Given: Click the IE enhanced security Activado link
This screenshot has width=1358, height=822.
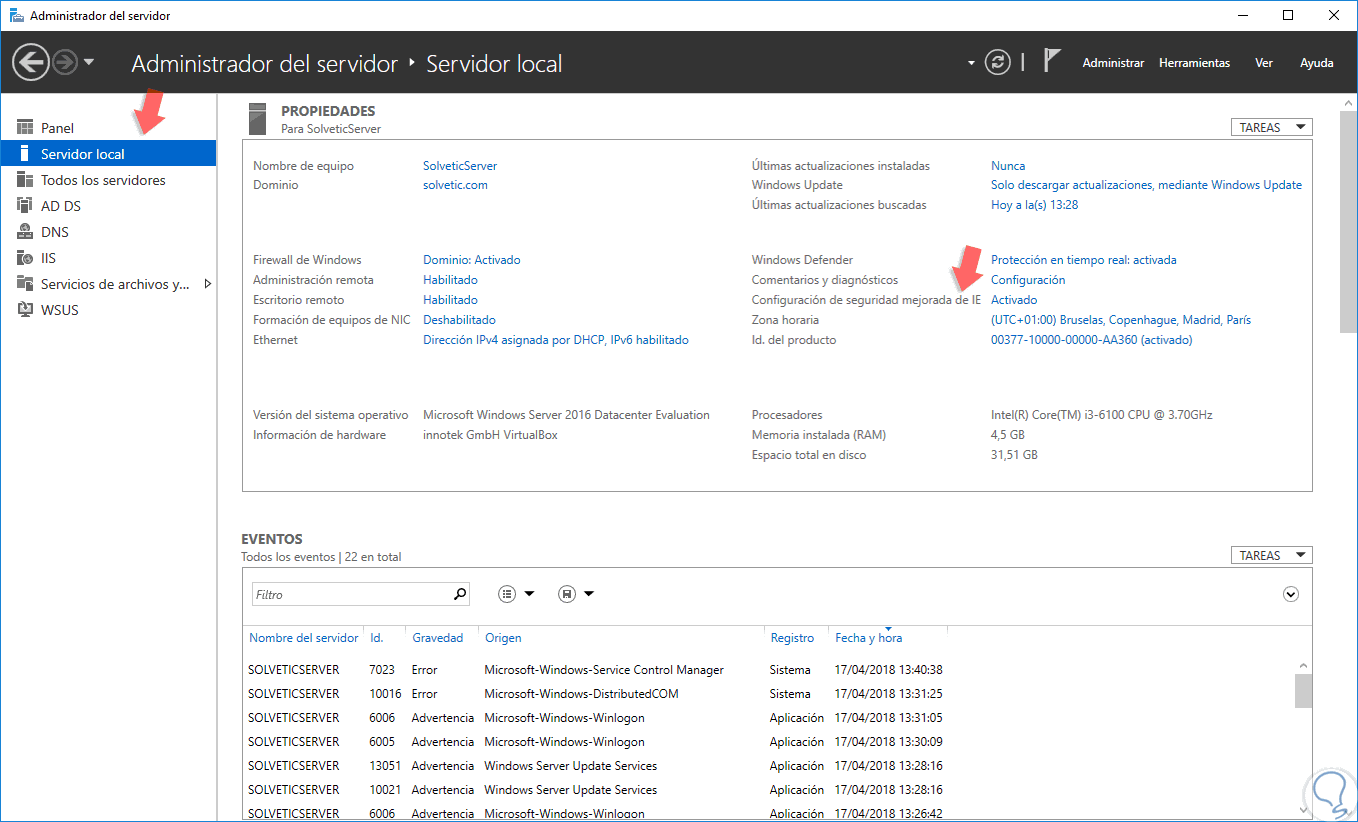Looking at the screenshot, I should (1014, 300).
